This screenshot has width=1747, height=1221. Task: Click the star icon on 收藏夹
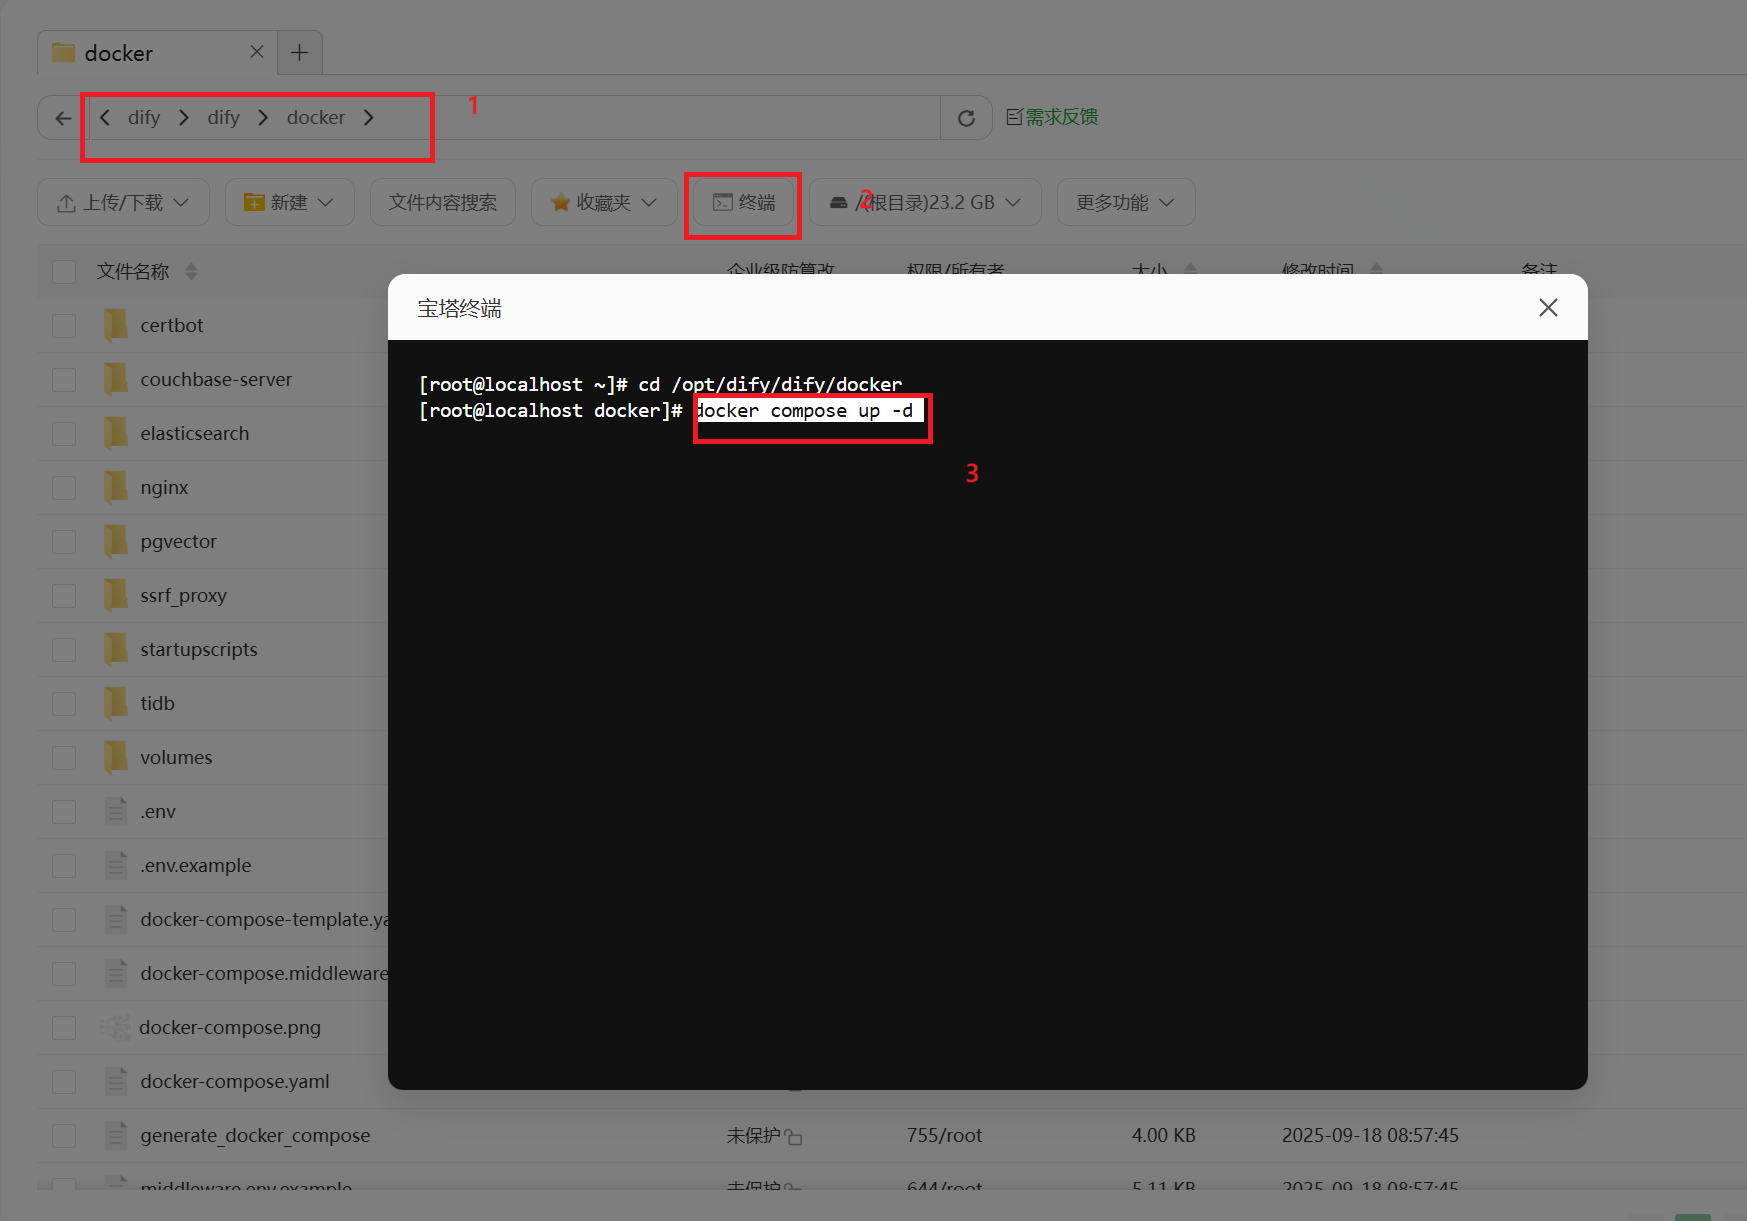(560, 202)
